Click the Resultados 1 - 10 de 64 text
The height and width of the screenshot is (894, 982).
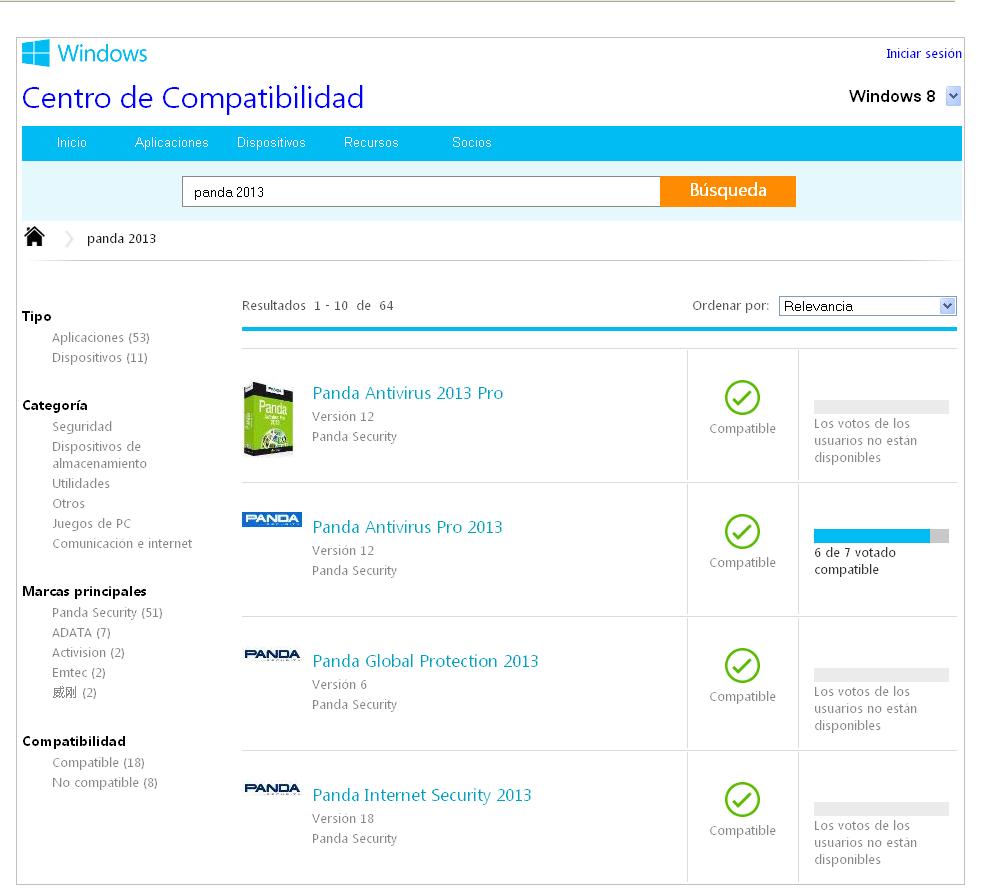(318, 306)
